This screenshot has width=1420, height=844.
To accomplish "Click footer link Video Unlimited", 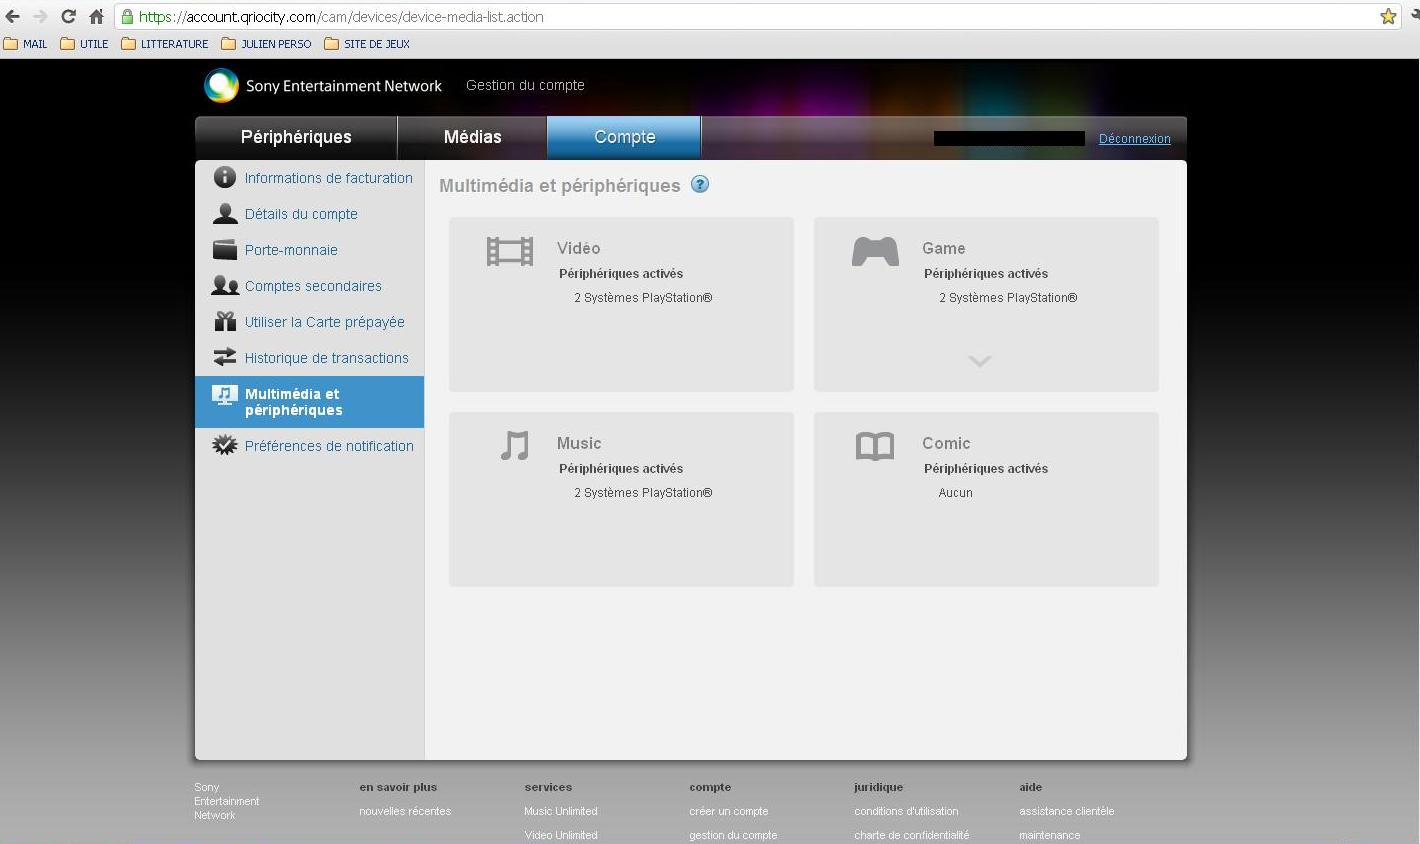I will point(561,835).
